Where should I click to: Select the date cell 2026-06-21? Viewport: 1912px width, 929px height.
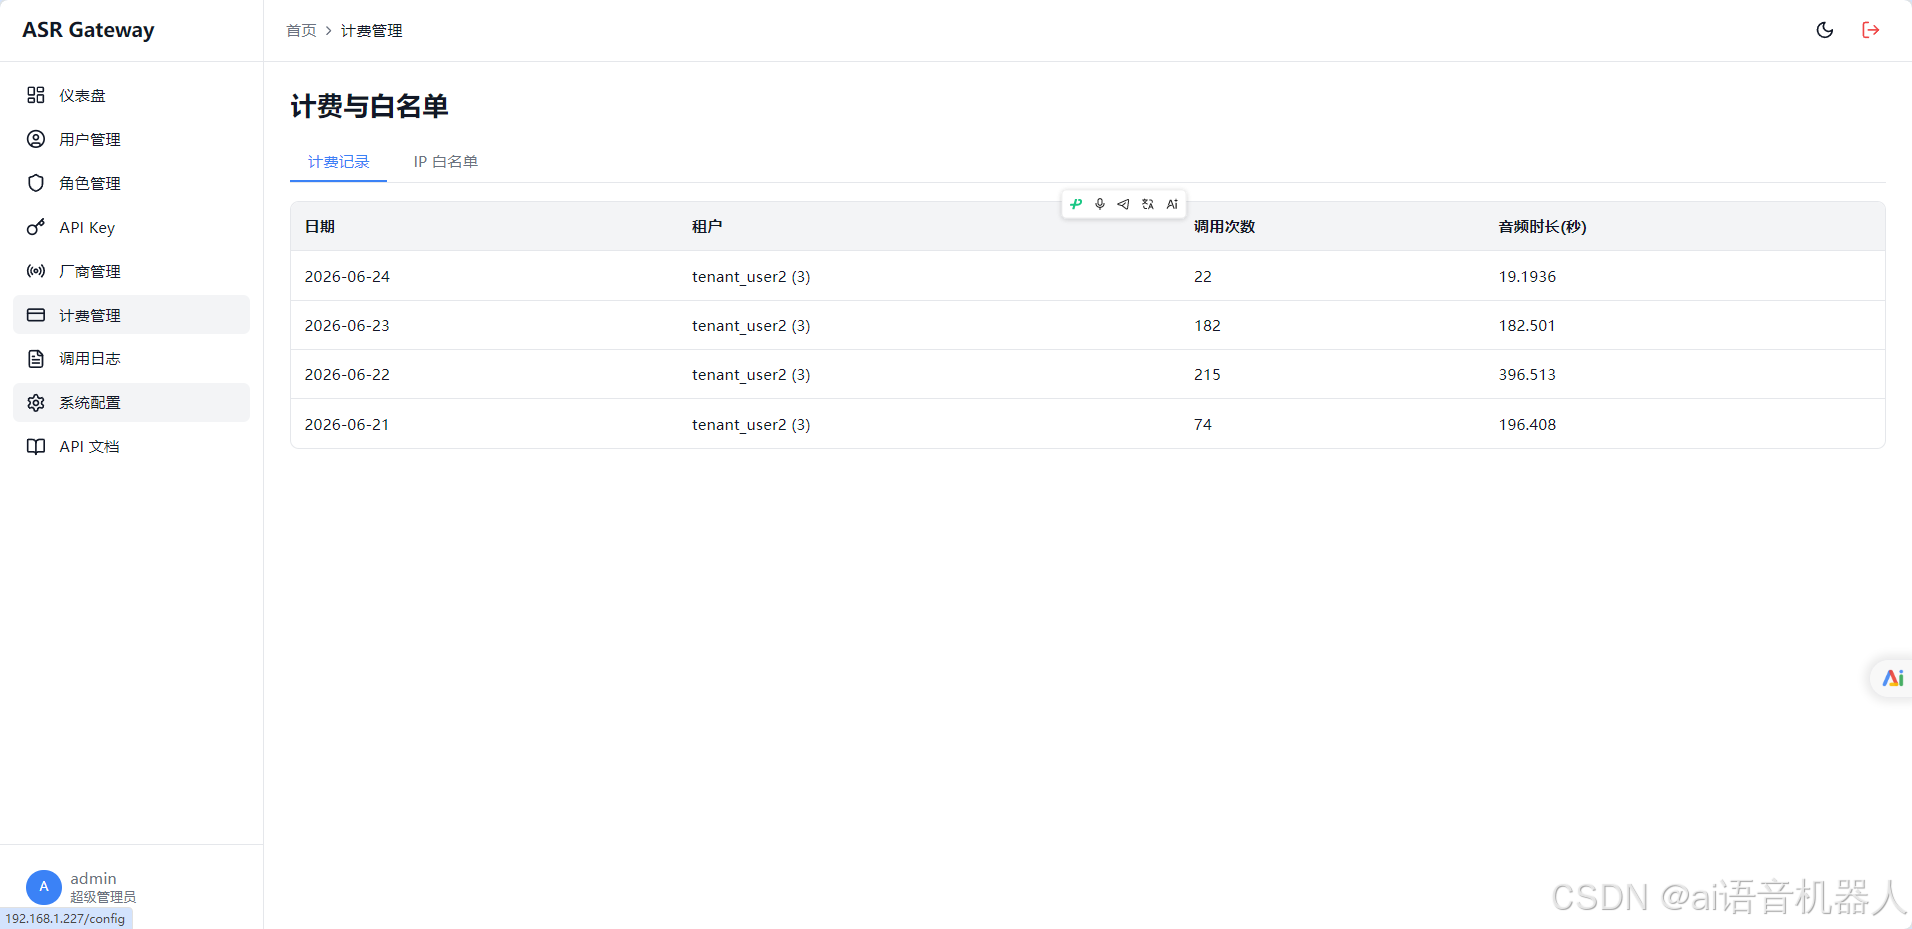(347, 424)
